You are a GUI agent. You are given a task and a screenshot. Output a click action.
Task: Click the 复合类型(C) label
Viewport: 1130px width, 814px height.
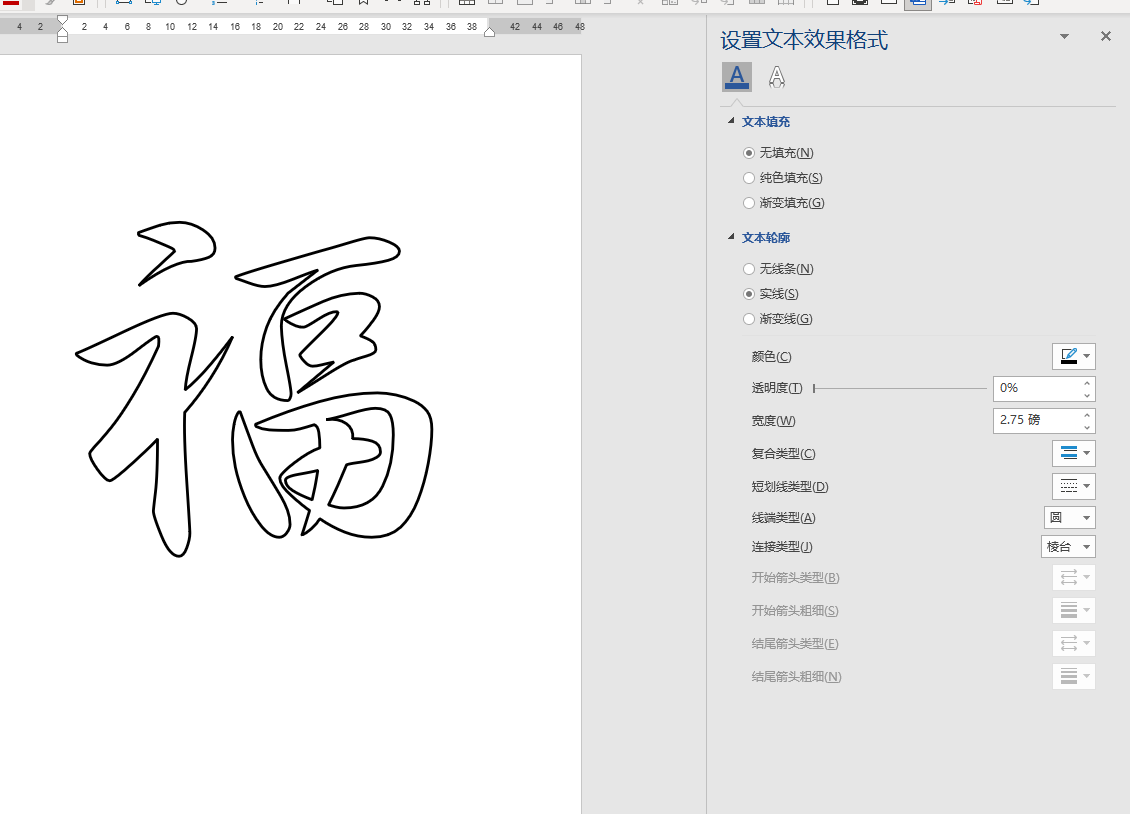coord(783,454)
